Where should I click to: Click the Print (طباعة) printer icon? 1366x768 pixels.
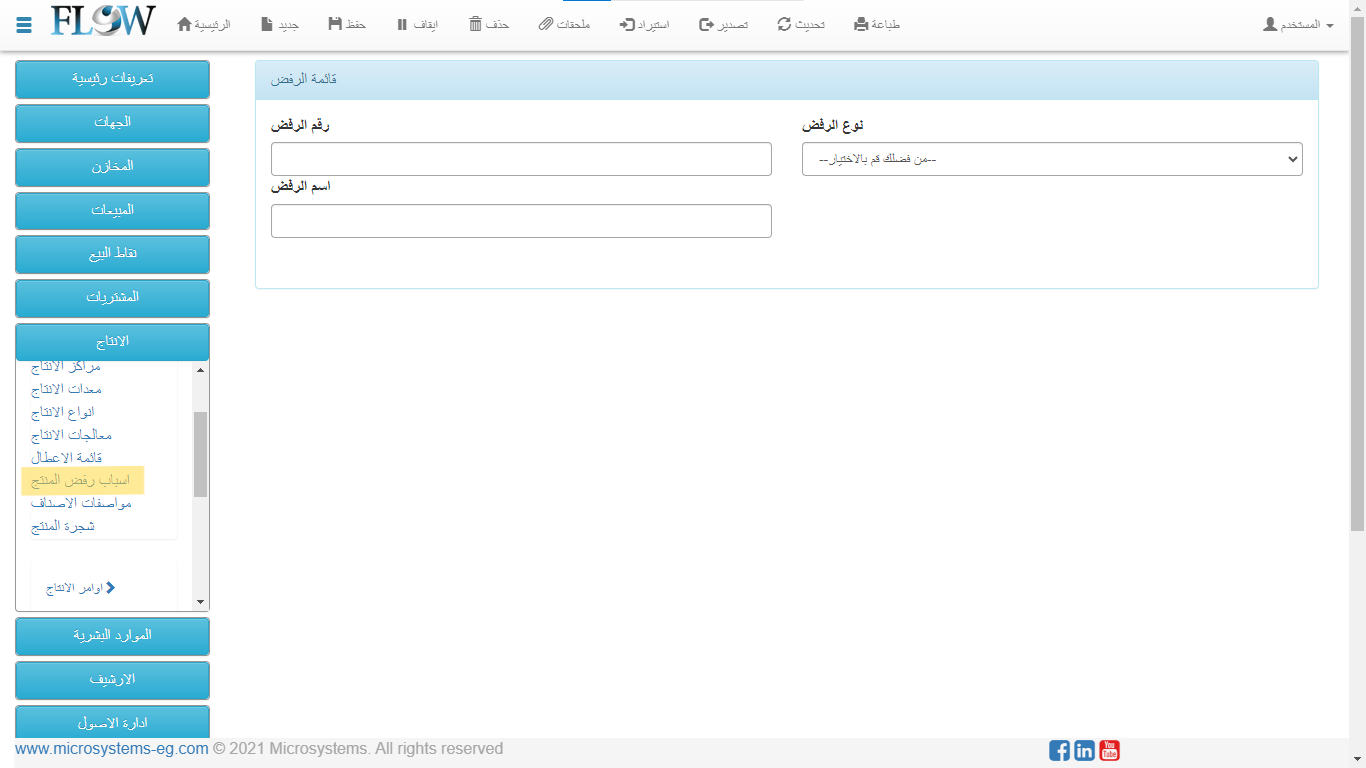pos(861,24)
